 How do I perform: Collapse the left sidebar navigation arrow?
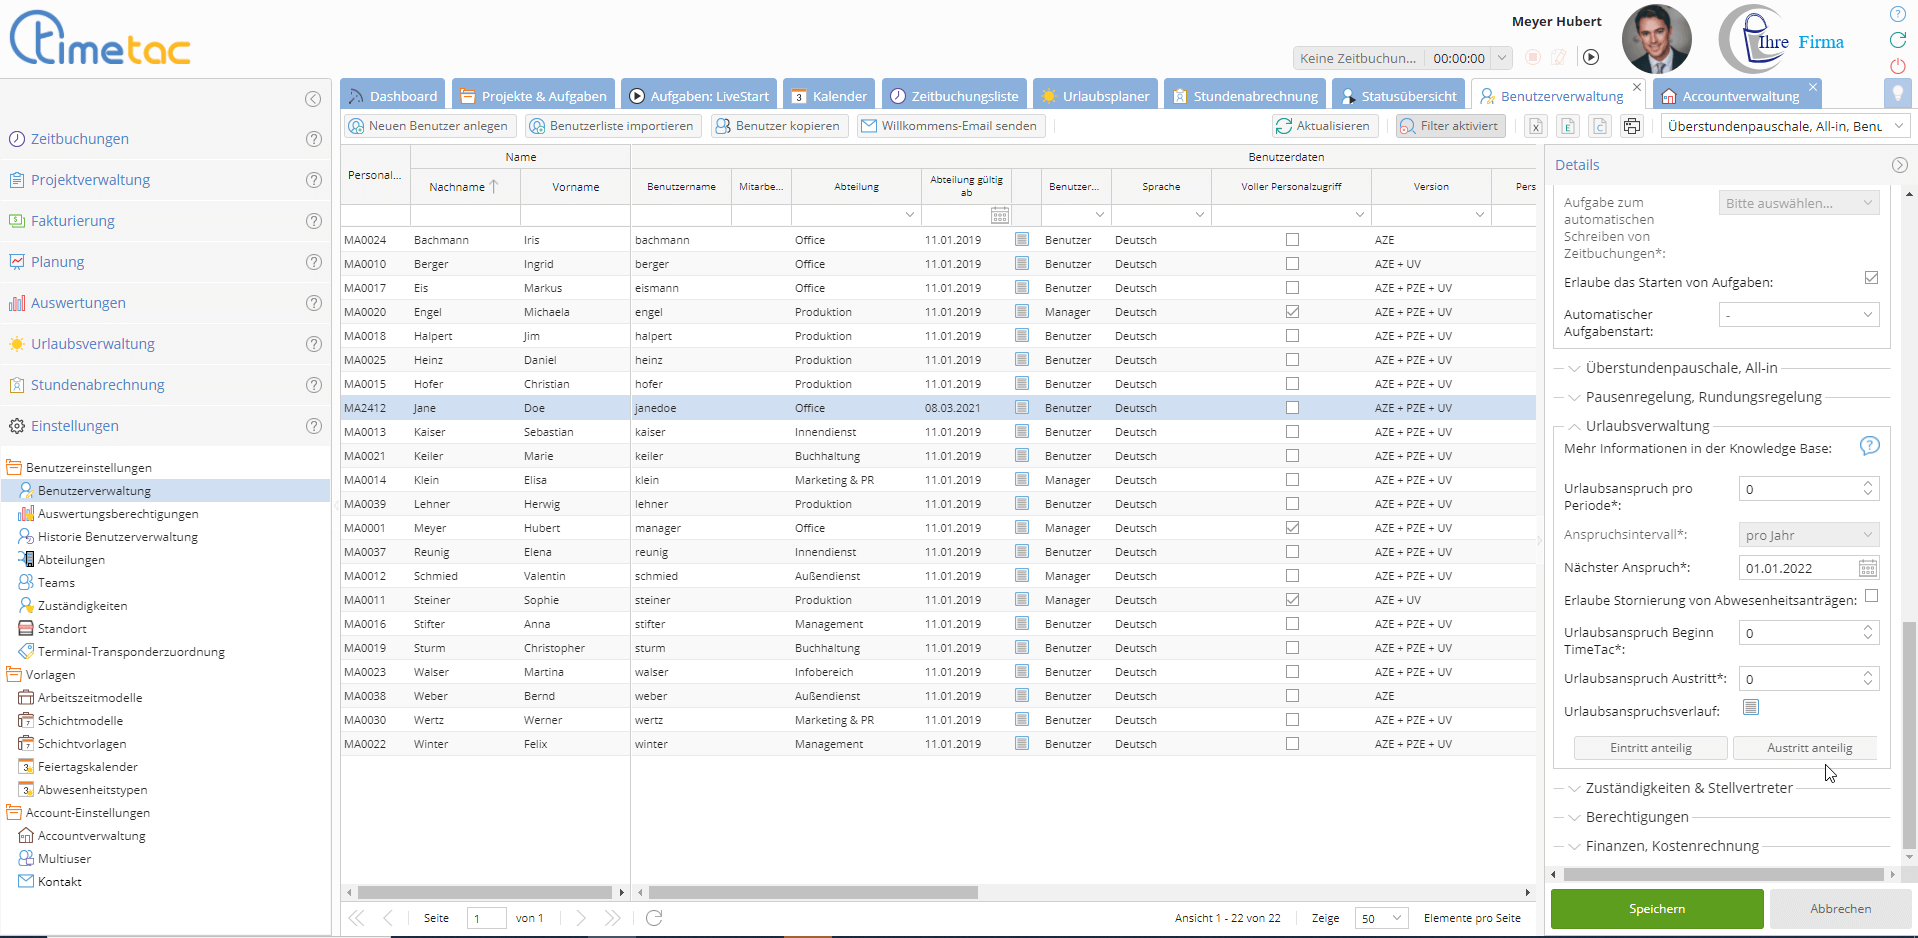[313, 99]
